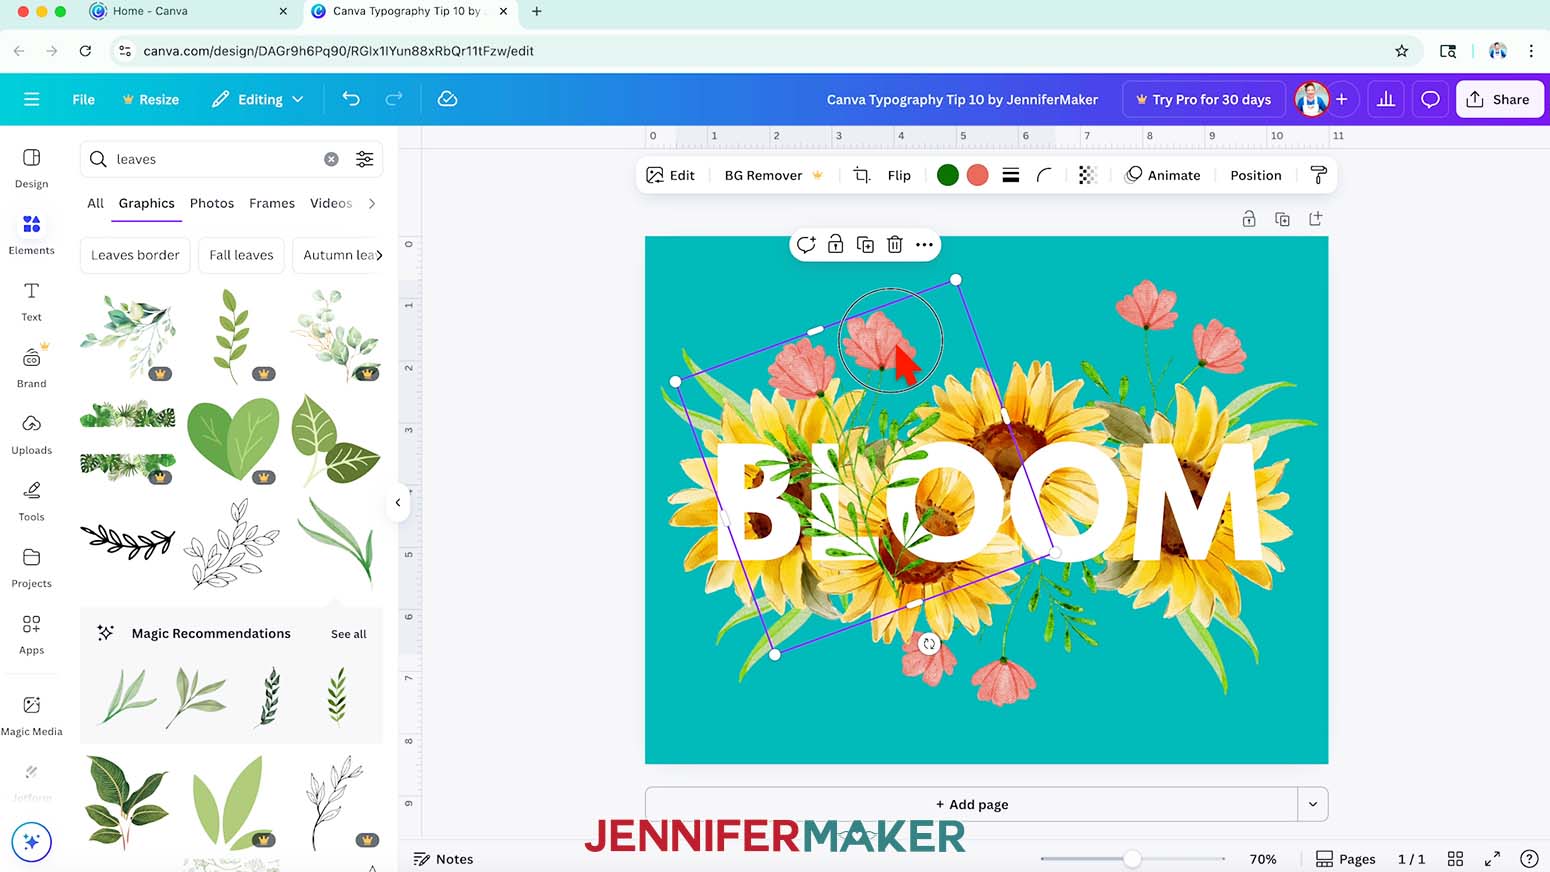
Task: Click Try Pro for 30 days
Action: 1203,99
